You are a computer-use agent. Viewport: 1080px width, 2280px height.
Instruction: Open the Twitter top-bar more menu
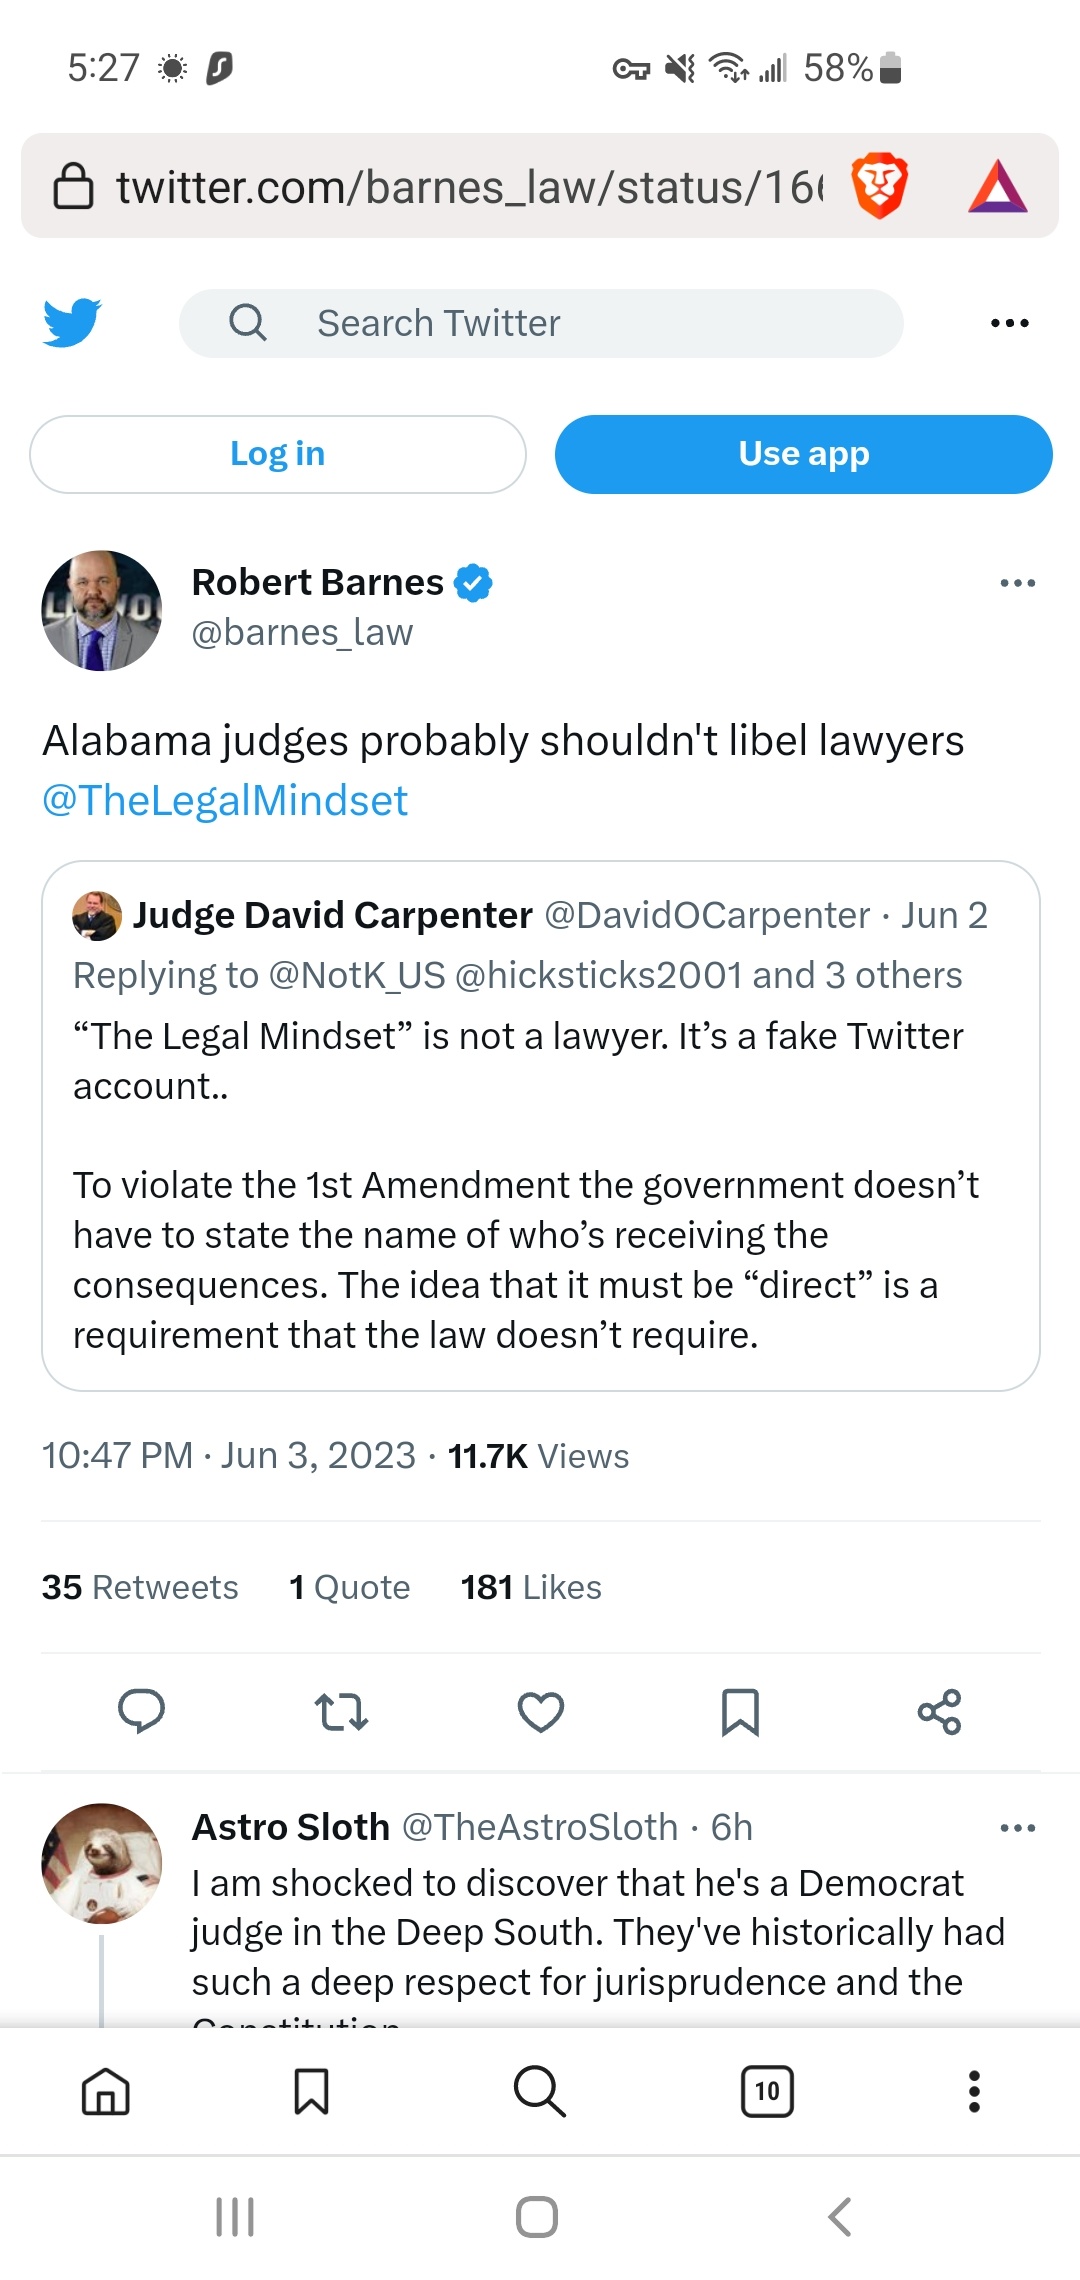(x=1009, y=323)
